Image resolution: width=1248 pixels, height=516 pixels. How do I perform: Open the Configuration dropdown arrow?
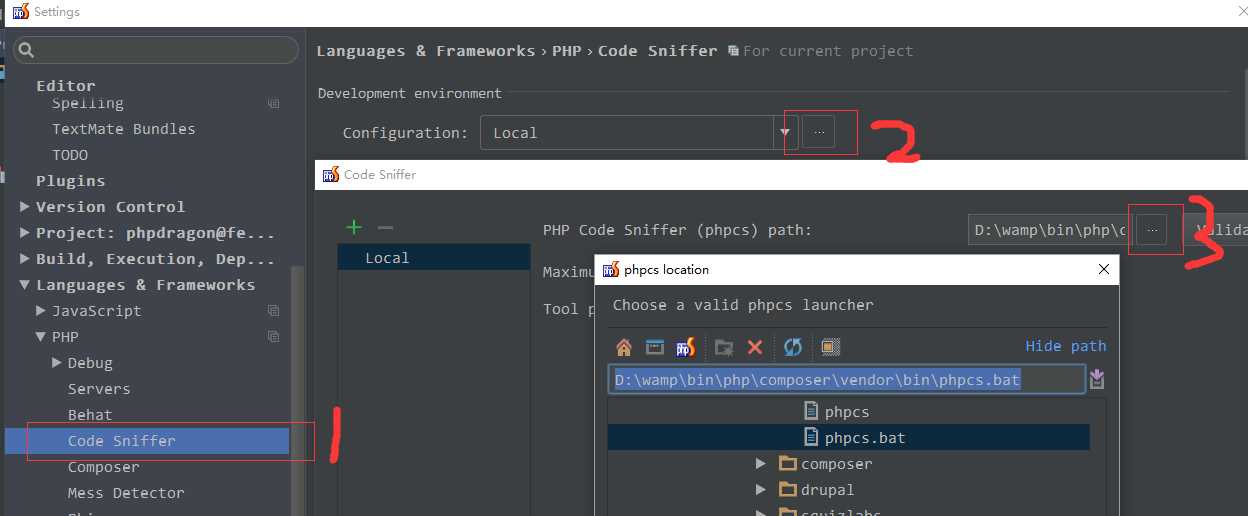pyautogui.click(x=785, y=132)
